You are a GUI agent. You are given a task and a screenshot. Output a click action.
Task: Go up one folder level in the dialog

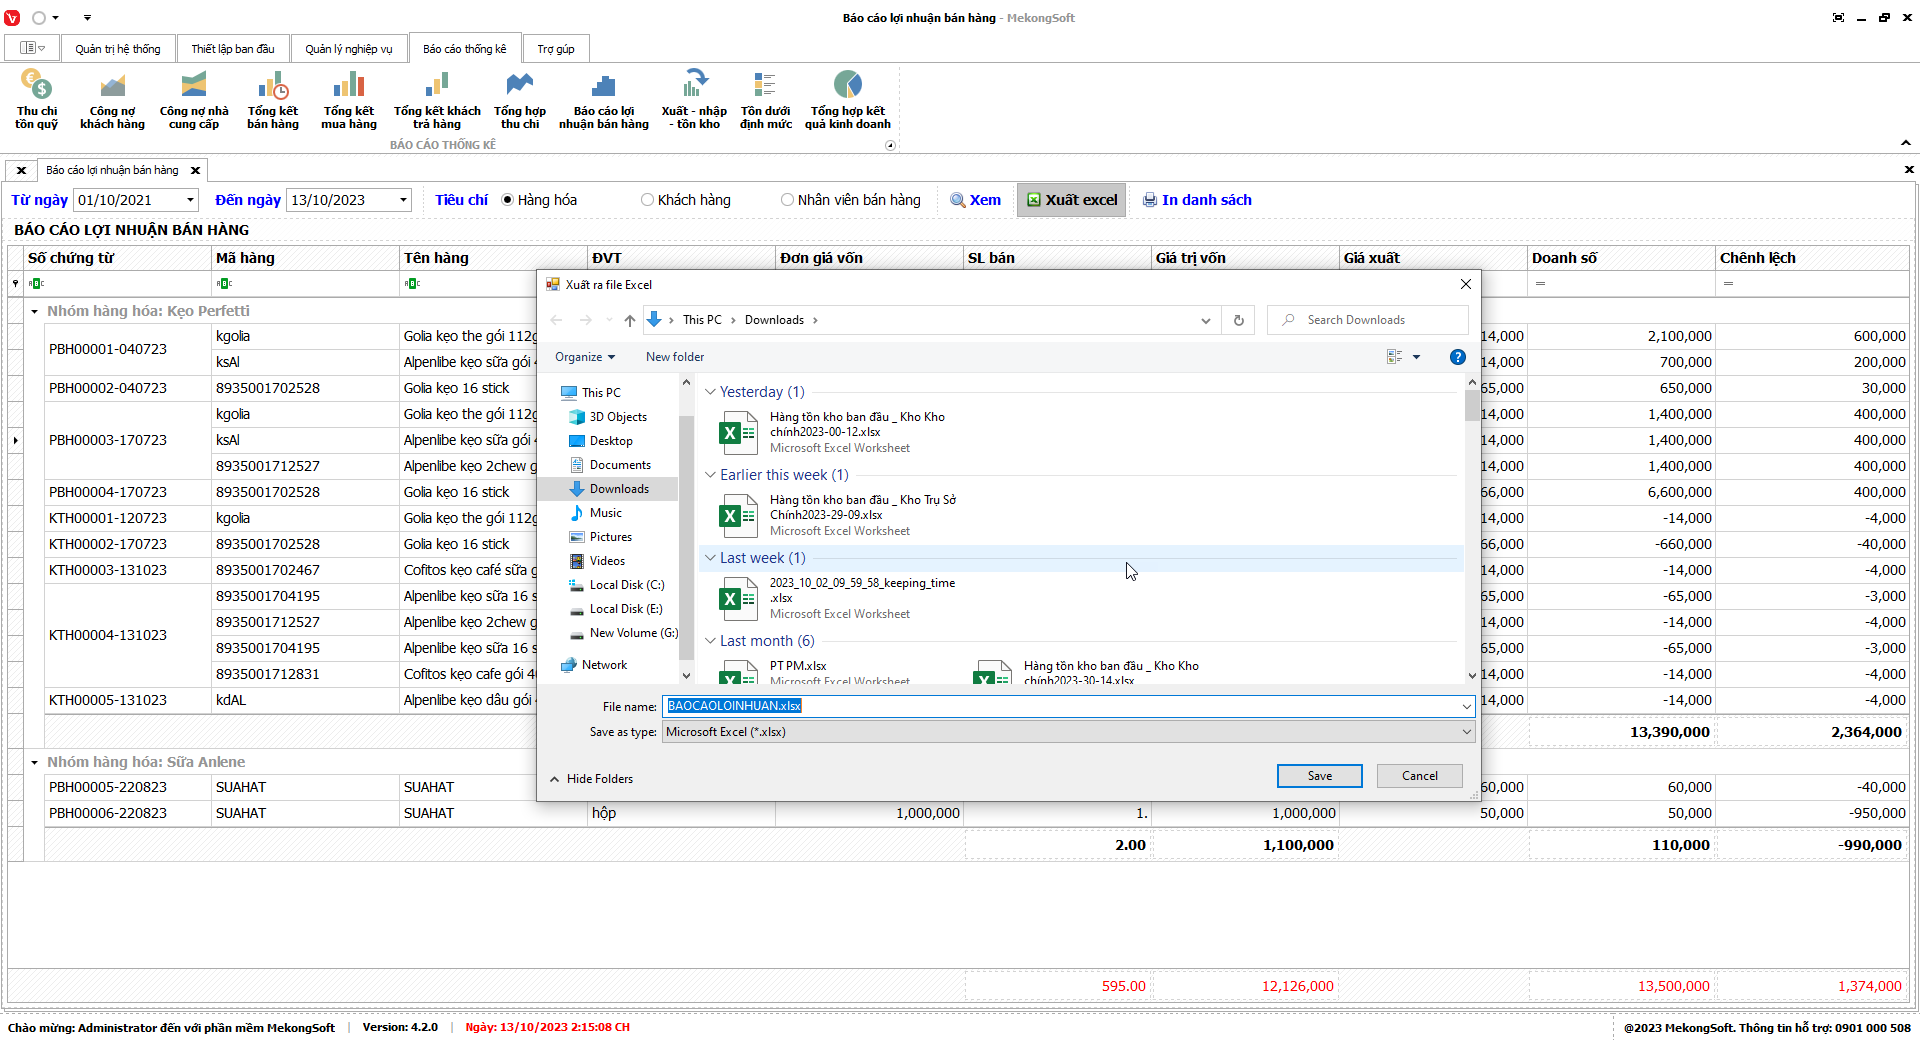tap(629, 320)
